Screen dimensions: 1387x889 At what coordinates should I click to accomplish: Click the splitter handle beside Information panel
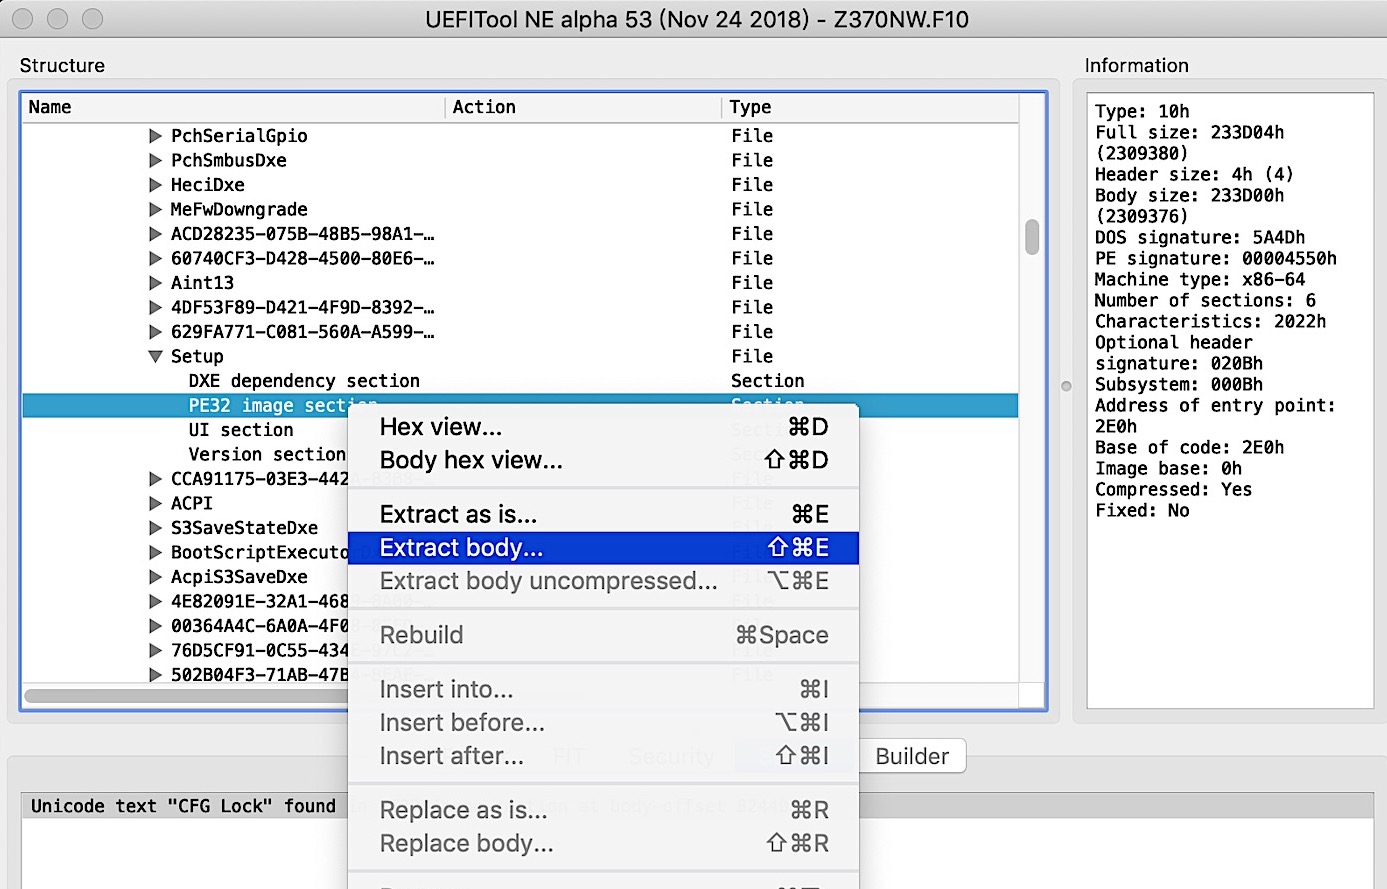[x=1066, y=386]
